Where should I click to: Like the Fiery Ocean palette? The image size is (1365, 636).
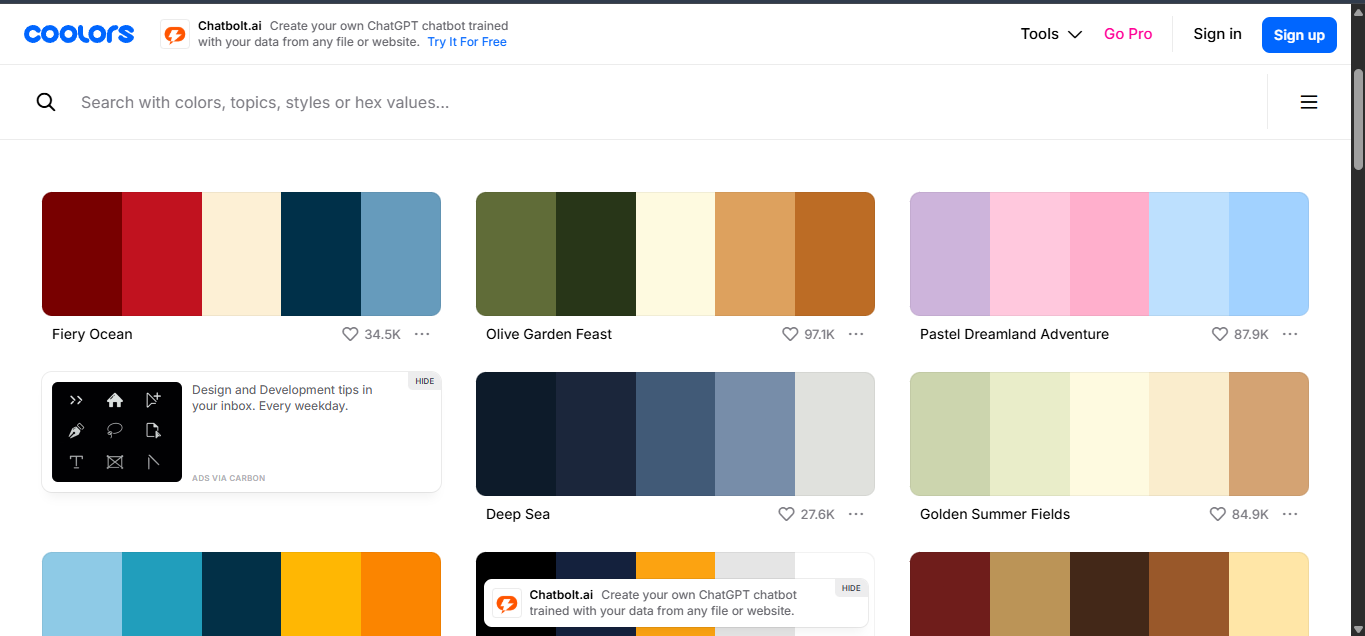pos(350,334)
